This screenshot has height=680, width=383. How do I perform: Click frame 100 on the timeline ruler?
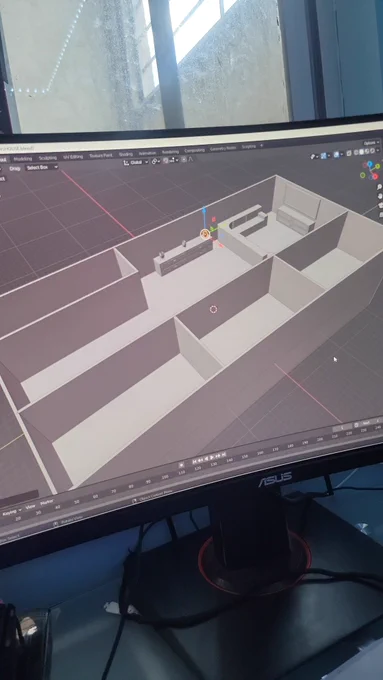pos(165,477)
